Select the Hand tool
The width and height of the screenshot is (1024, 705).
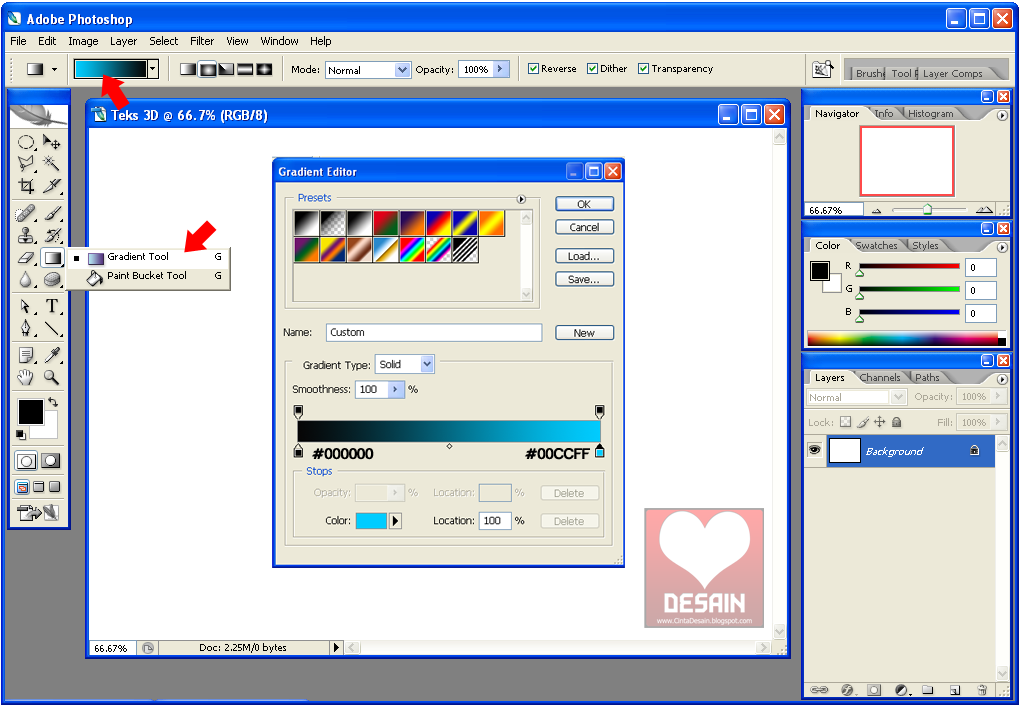point(25,377)
